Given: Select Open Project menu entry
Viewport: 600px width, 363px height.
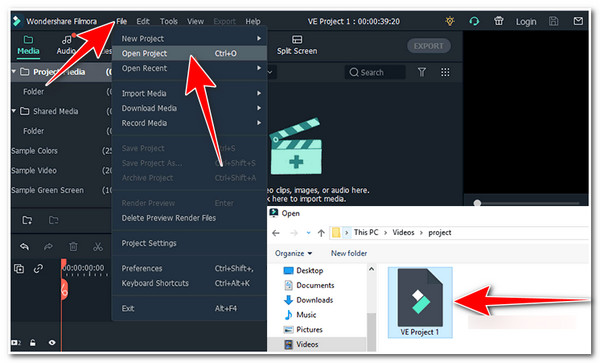Looking at the screenshot, I should (190, 54).
